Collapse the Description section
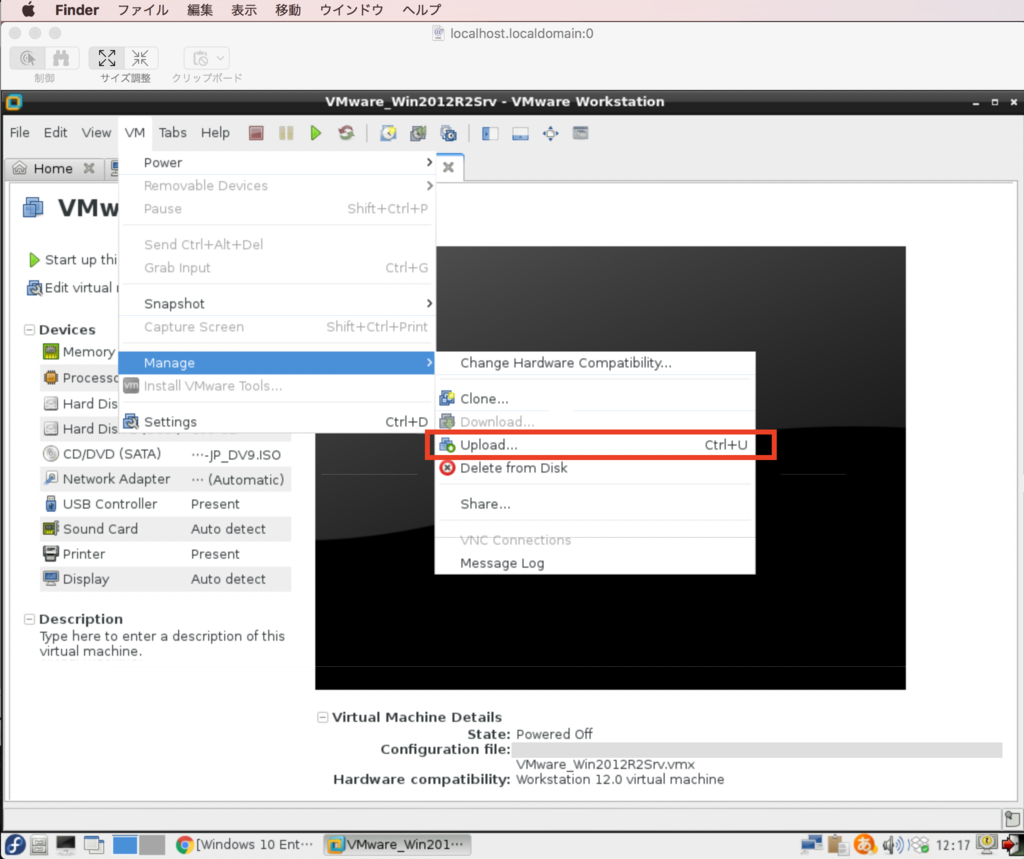1024x859 pixels. click(x=29, y=619)
